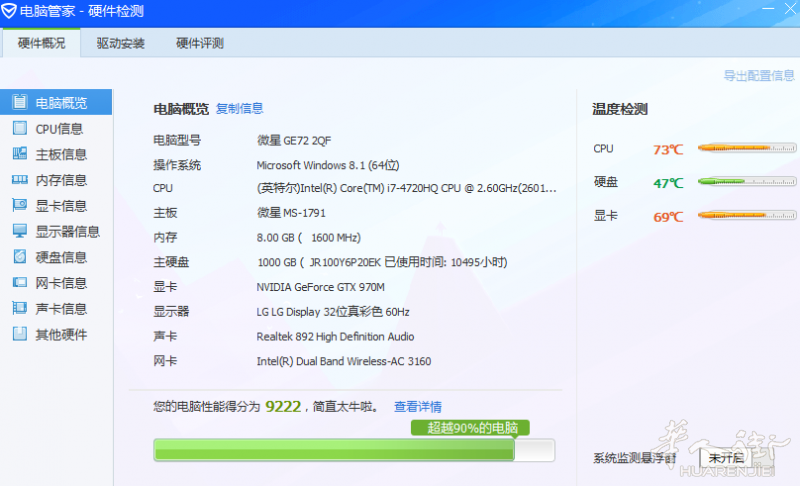Click the 电脑管家 shield logo in title bar
This screenshot has width=800, height=486.
point(9,11)
